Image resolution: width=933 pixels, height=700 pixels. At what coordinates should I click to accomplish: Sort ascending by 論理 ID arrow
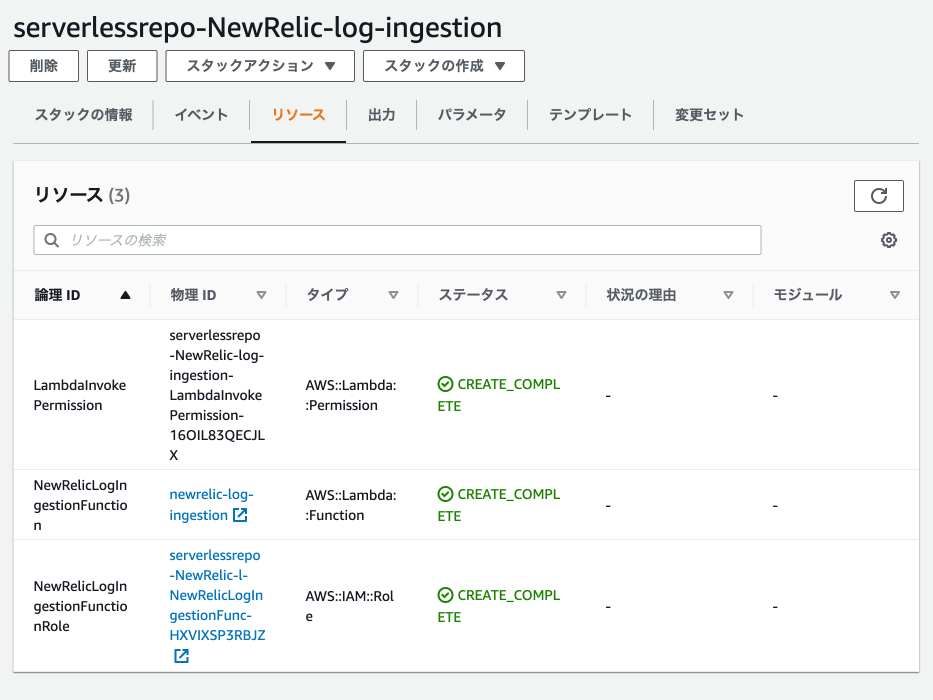coord(125,295)
